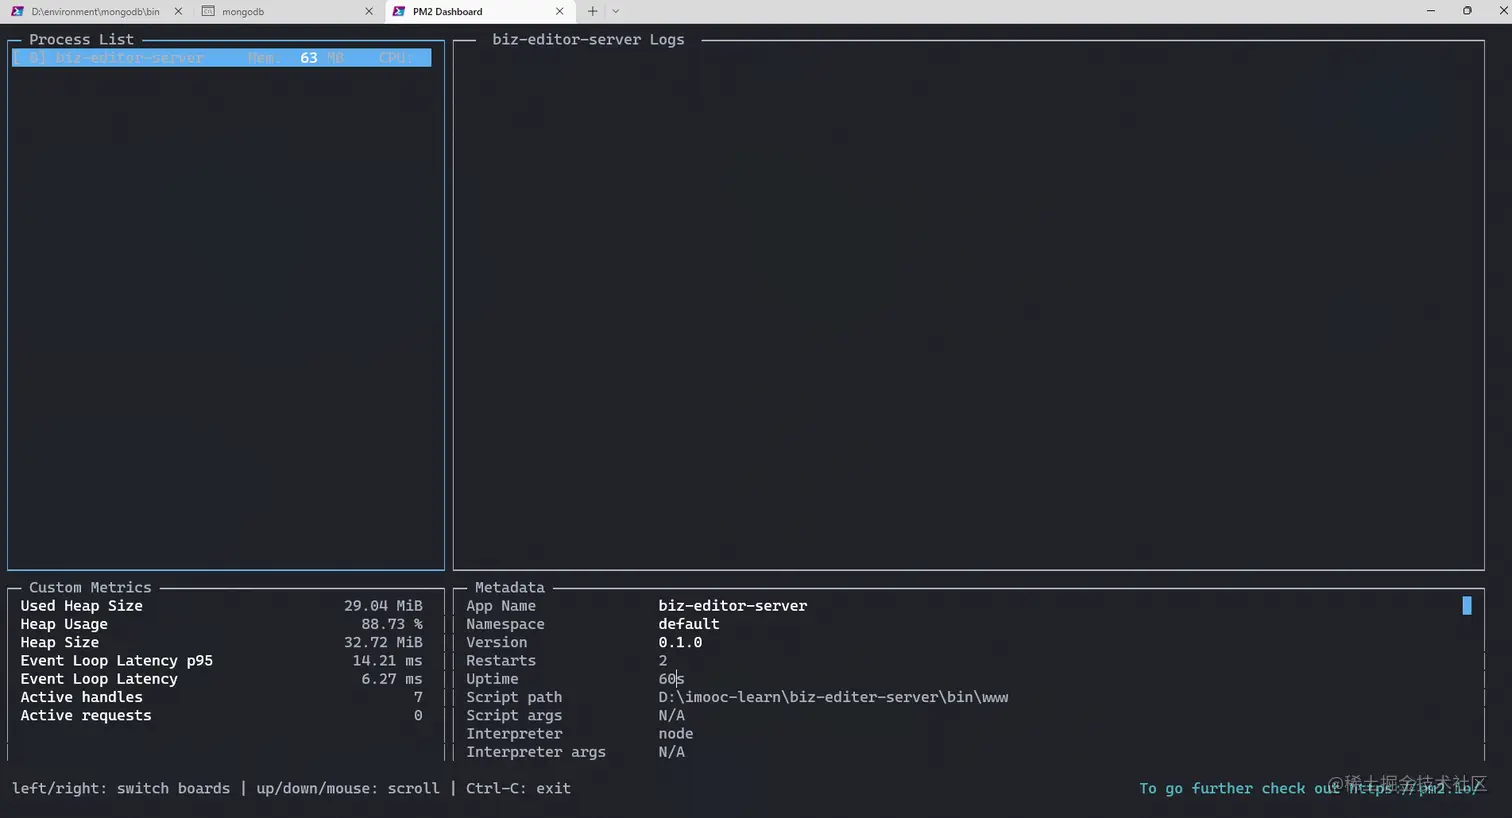Click the PowerShell icon on the PM2 Dashboard tab
This screenshot has height=818, width=1512.
[399, 12]
